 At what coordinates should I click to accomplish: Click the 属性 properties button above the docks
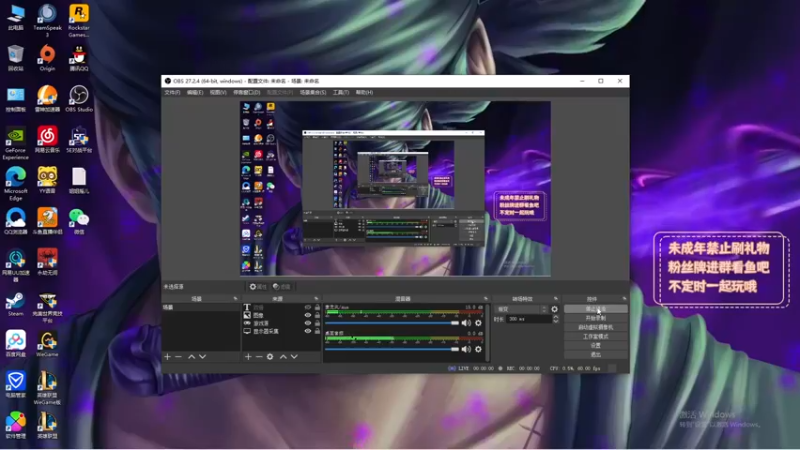click(258, 287)
